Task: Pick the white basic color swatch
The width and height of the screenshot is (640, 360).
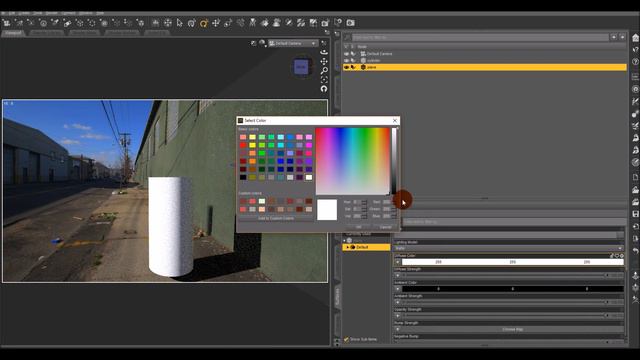Action: coord(309,177)
